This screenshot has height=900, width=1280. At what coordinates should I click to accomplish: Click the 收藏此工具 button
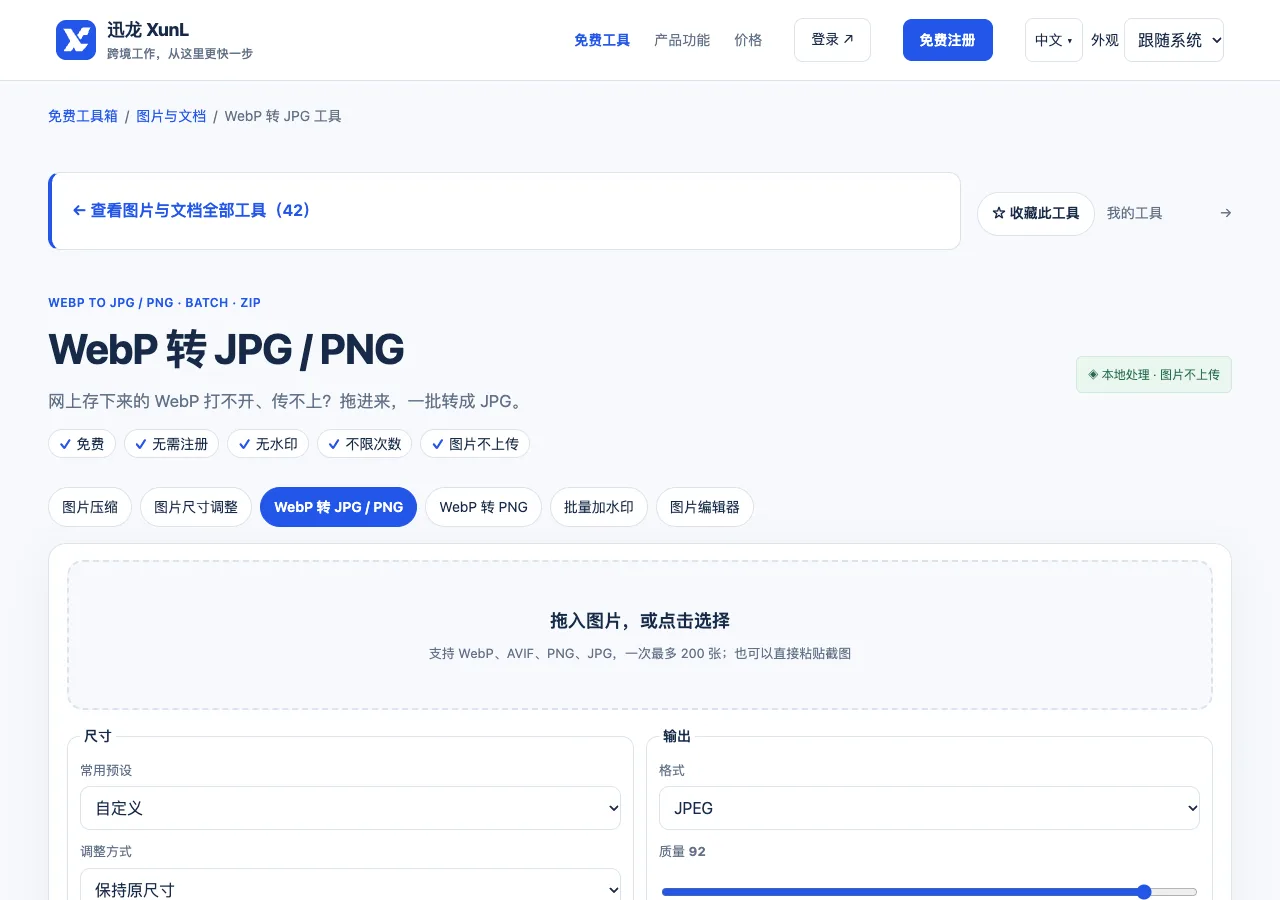pyautogui.click(x=1036, y=213)
